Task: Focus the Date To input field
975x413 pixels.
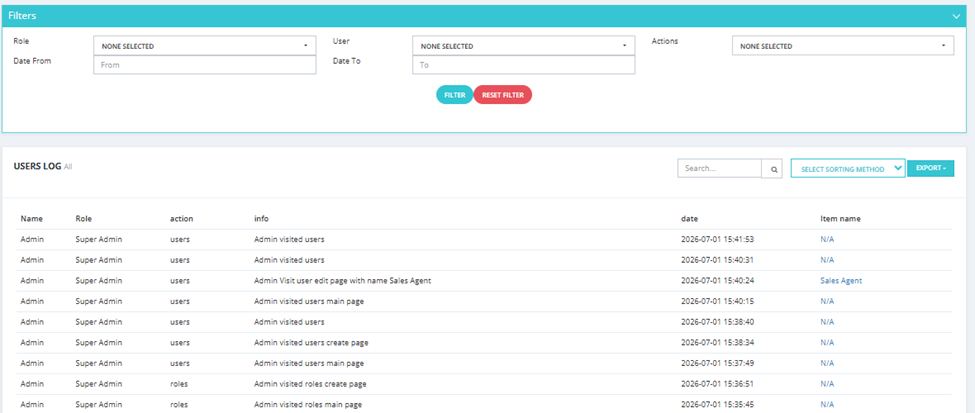Action: coord(524,65)
